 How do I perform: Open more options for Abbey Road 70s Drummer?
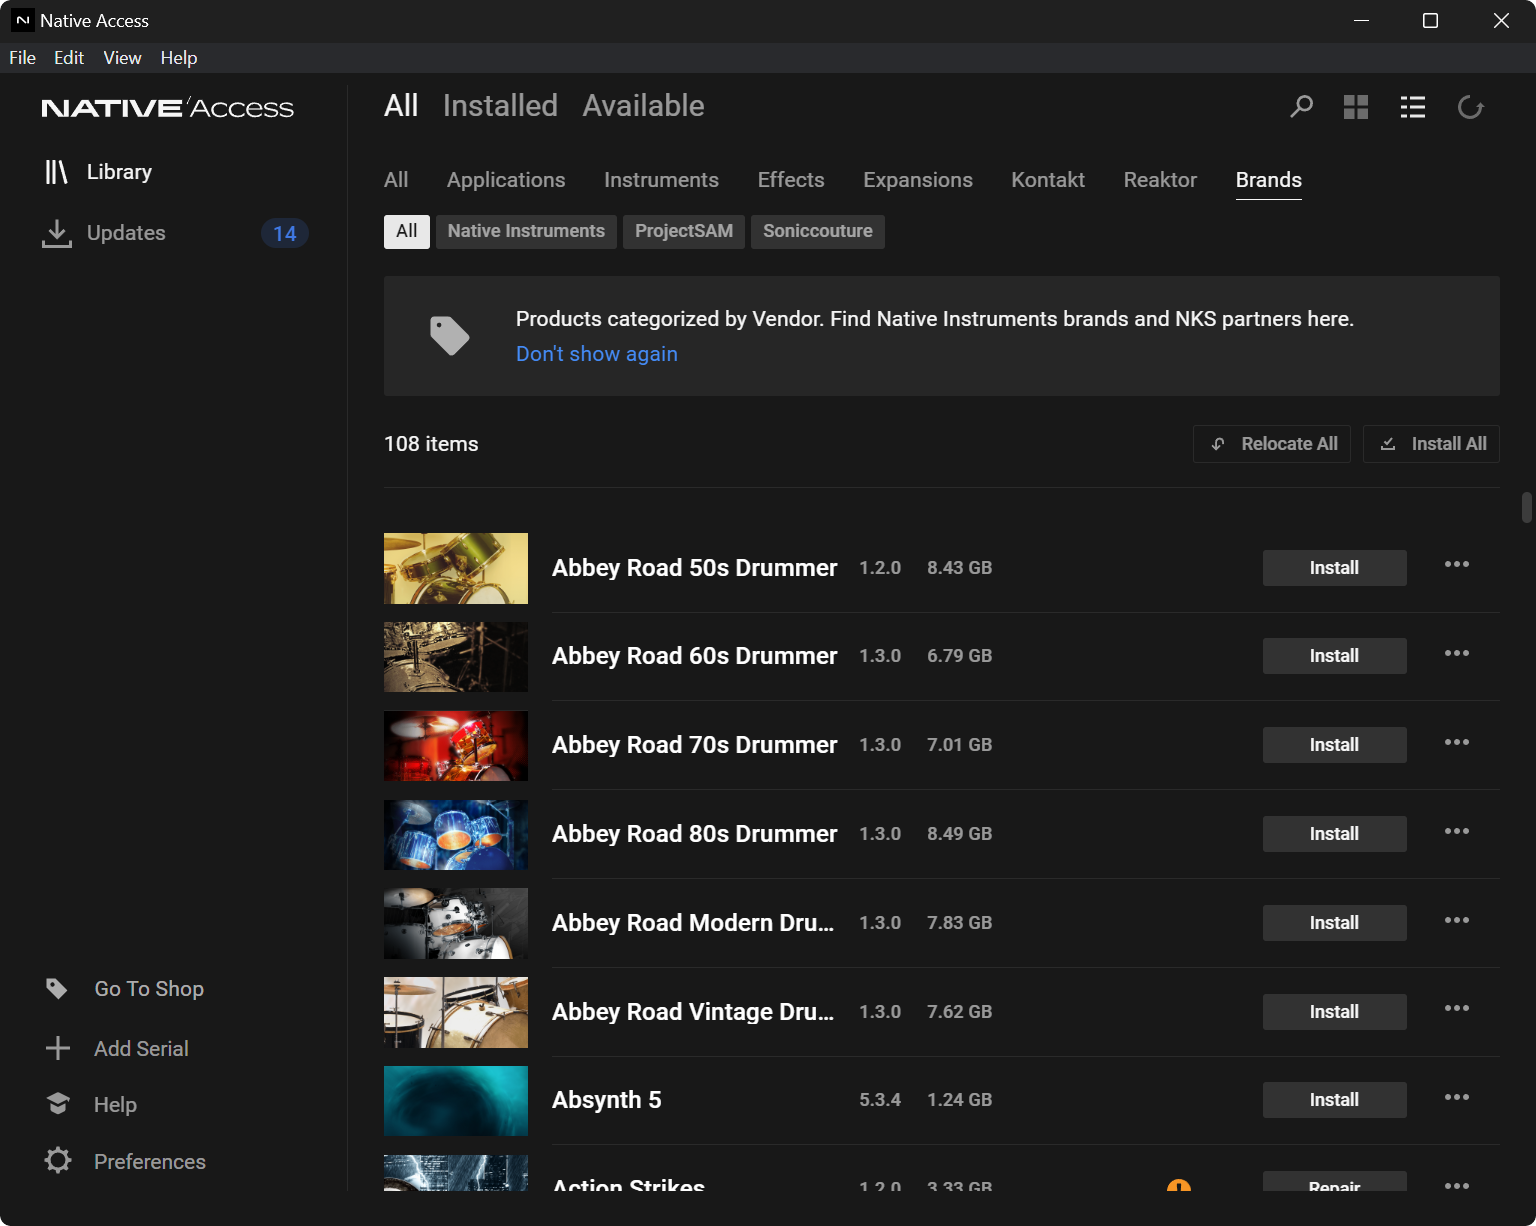pos(1457,743)
